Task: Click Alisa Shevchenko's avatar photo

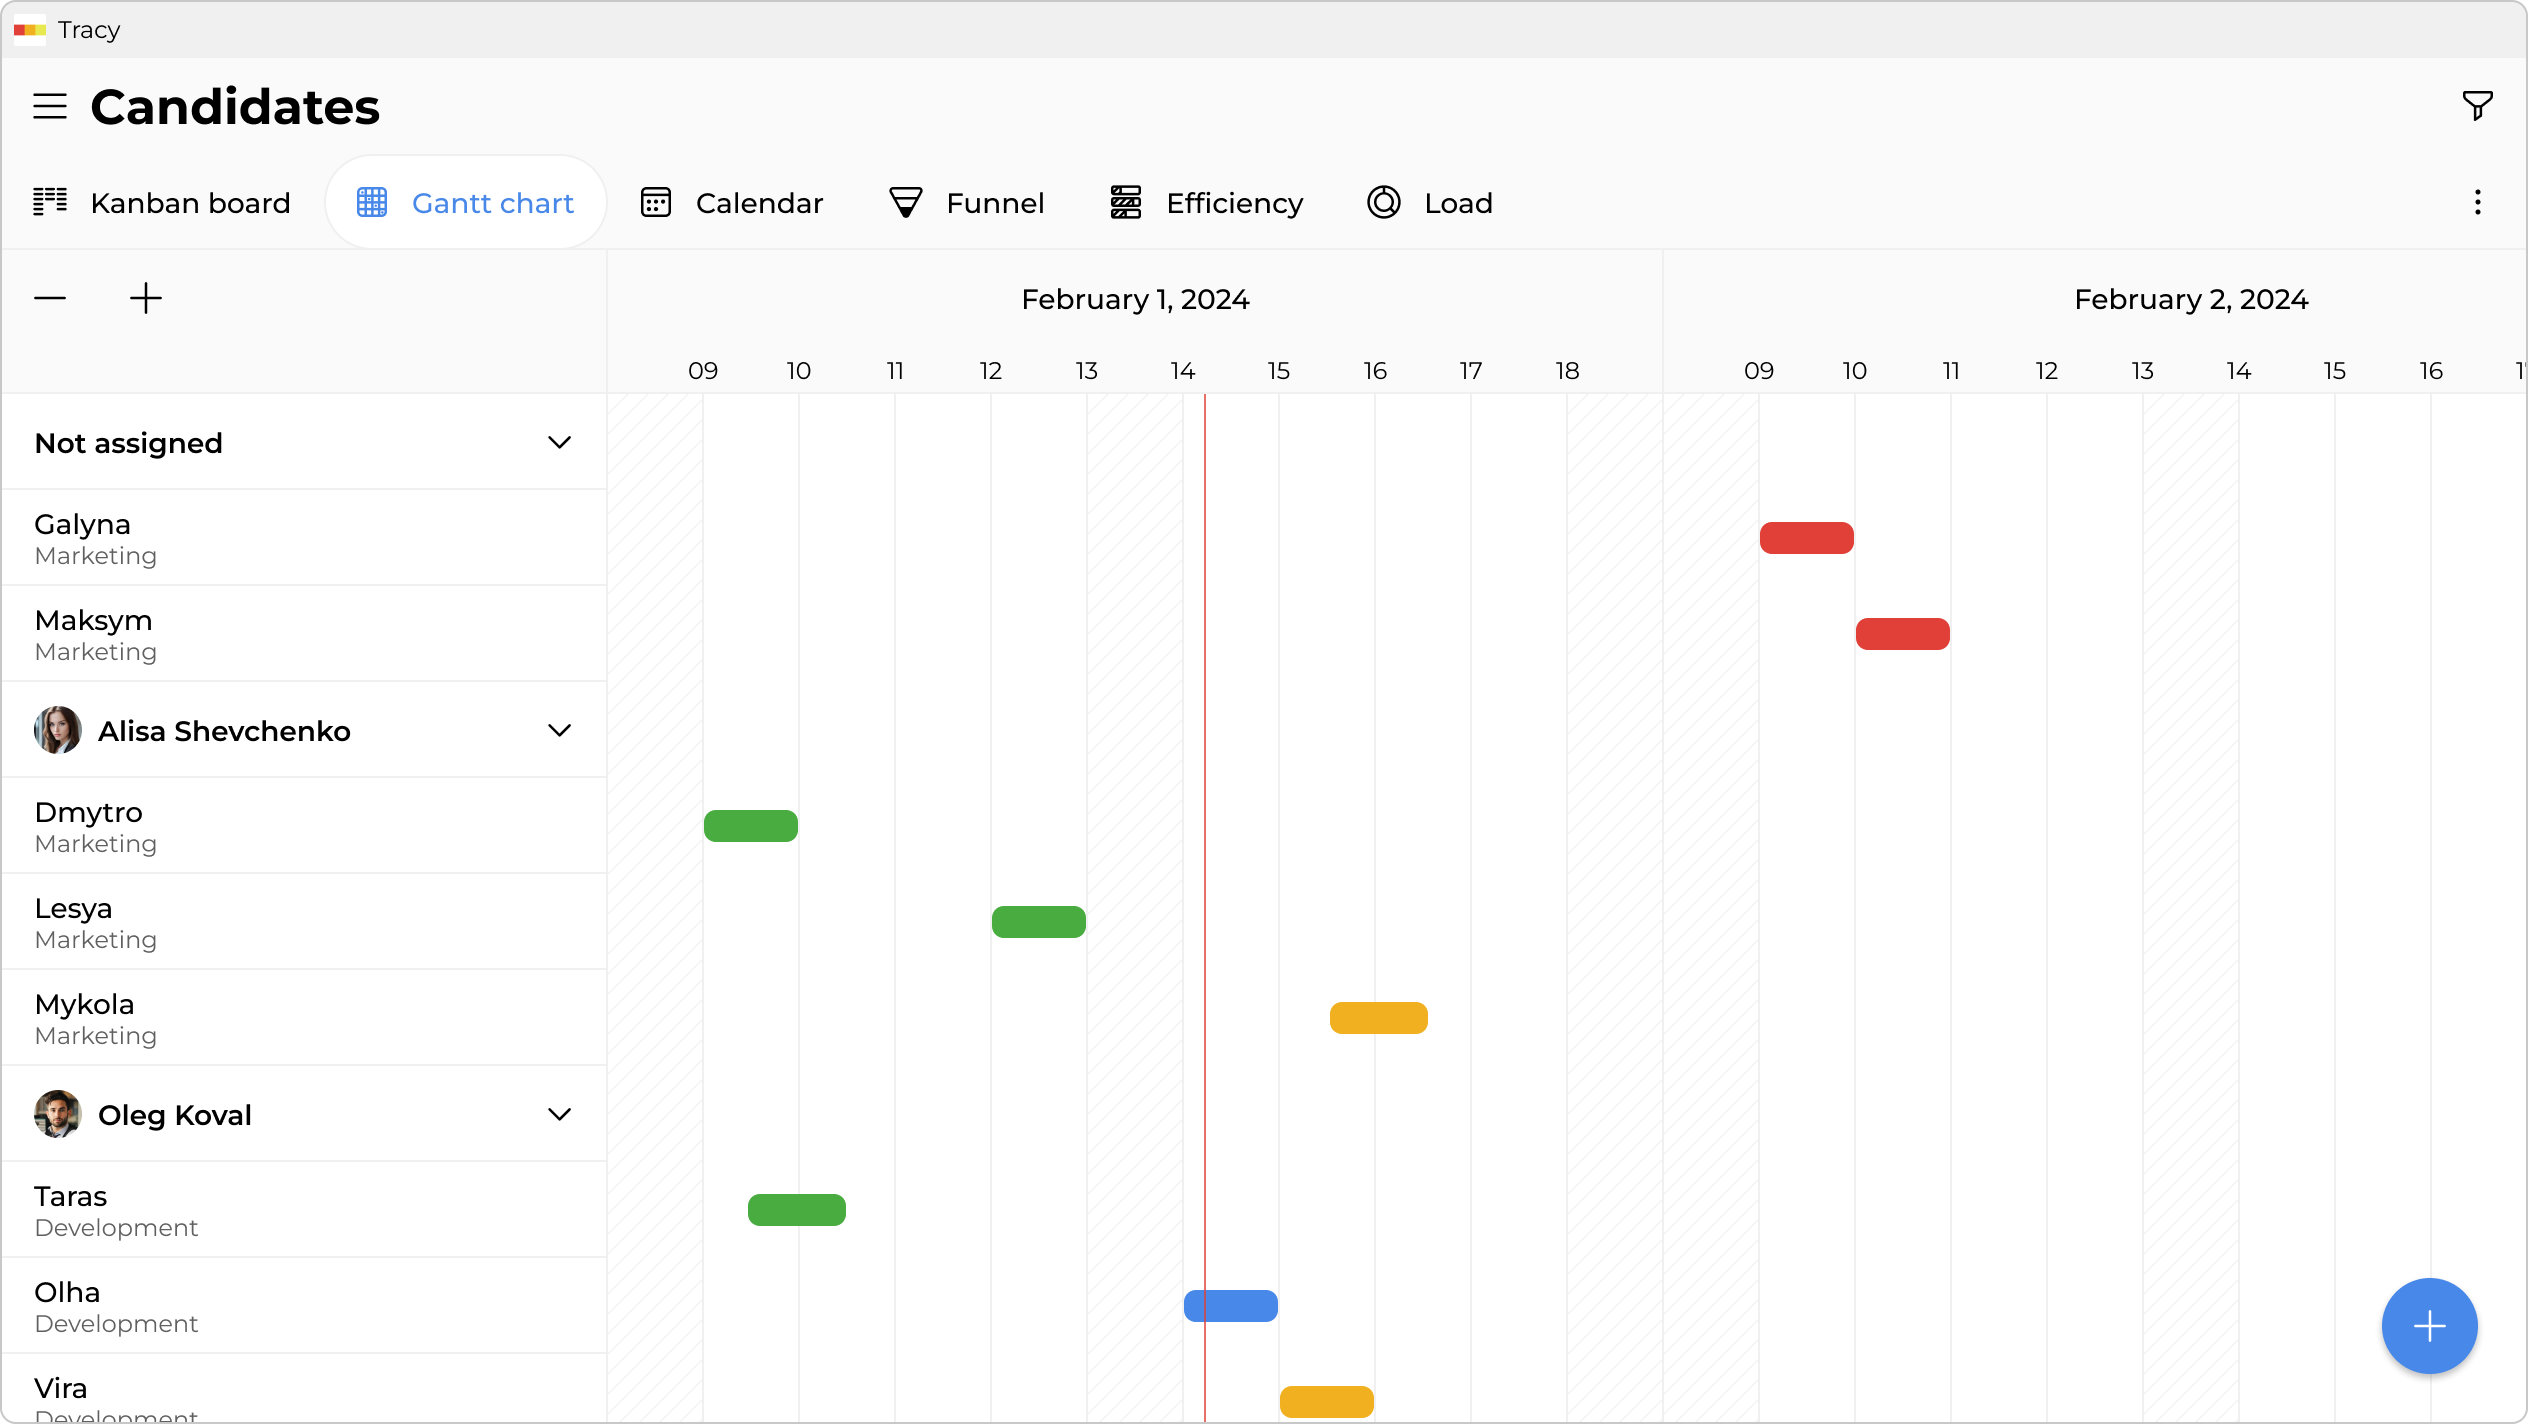Action: click(58, 730)
